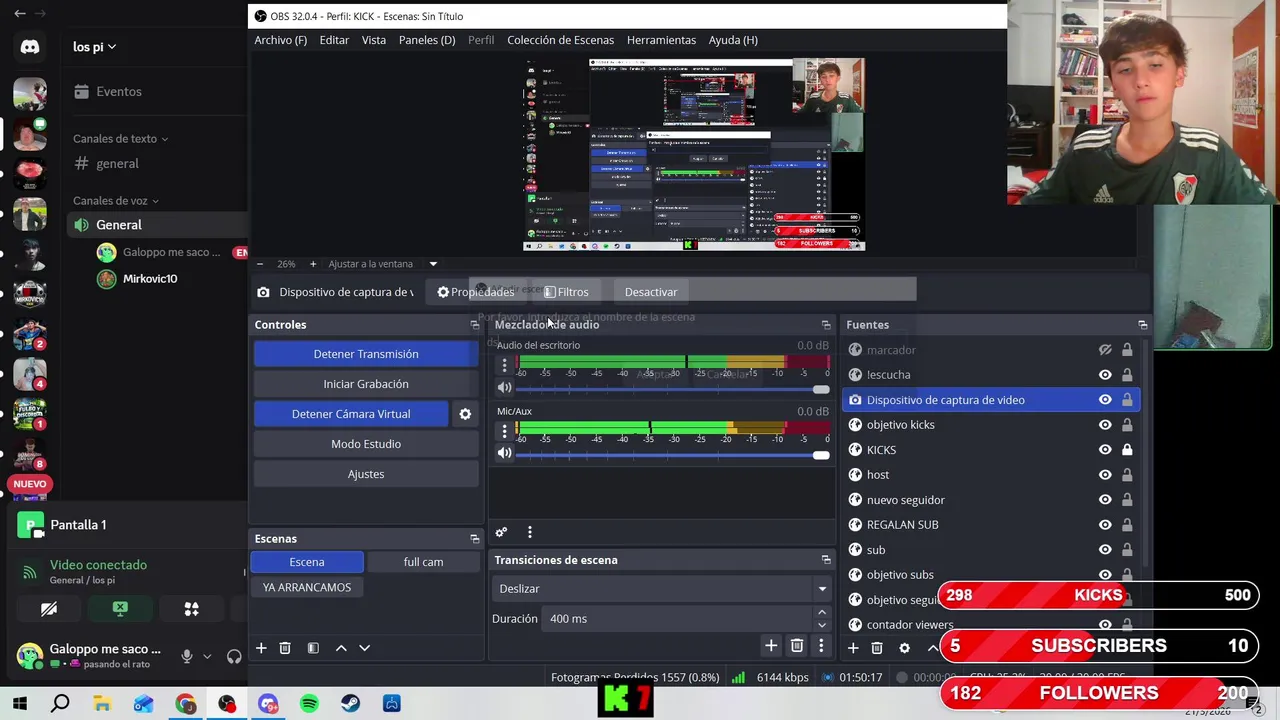Unlock the KICKS source
The image size is (1280, 720).
(x=1127, y=450)
